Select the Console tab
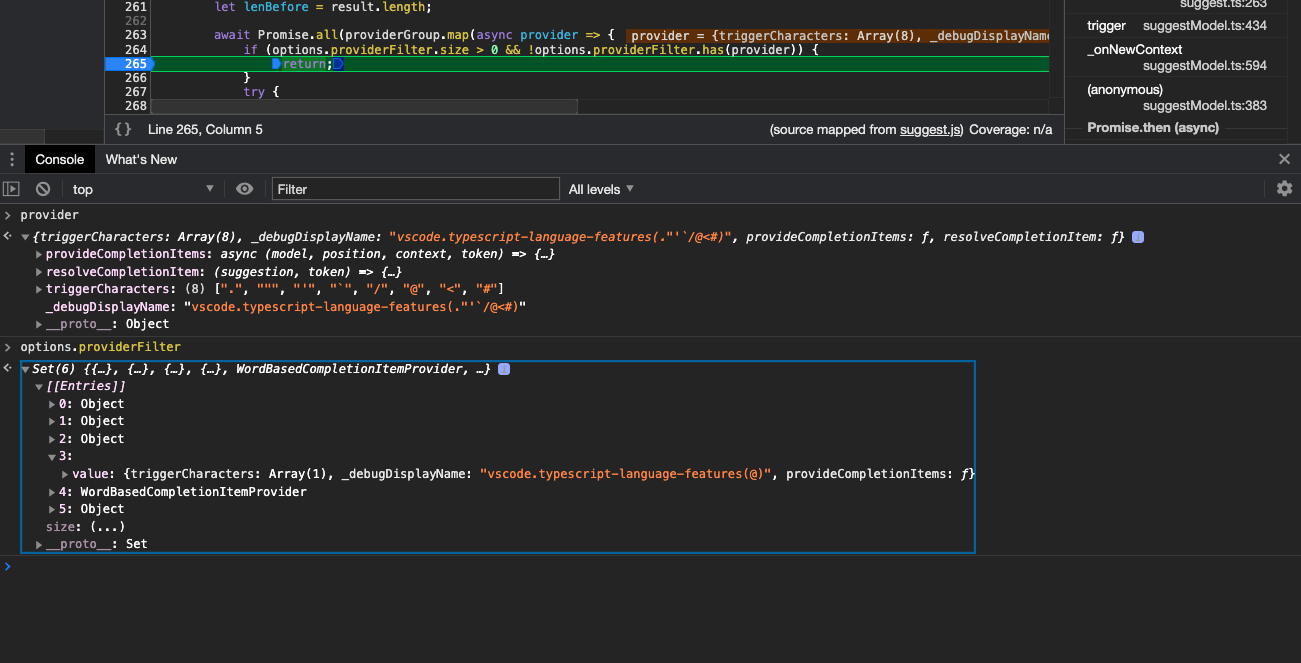The image size is (1301, 663). [x=59, y=159]
